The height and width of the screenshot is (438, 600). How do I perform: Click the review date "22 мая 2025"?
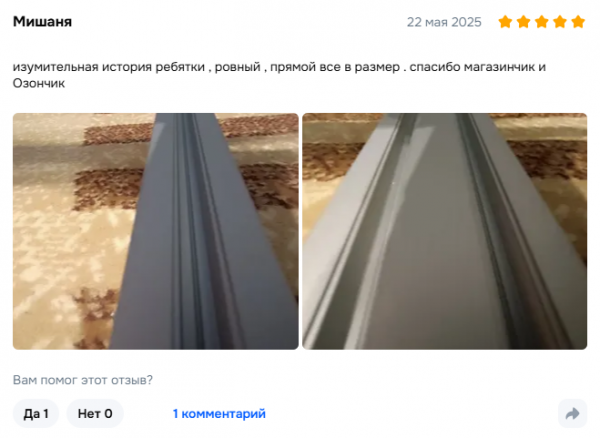pos(444,22)
